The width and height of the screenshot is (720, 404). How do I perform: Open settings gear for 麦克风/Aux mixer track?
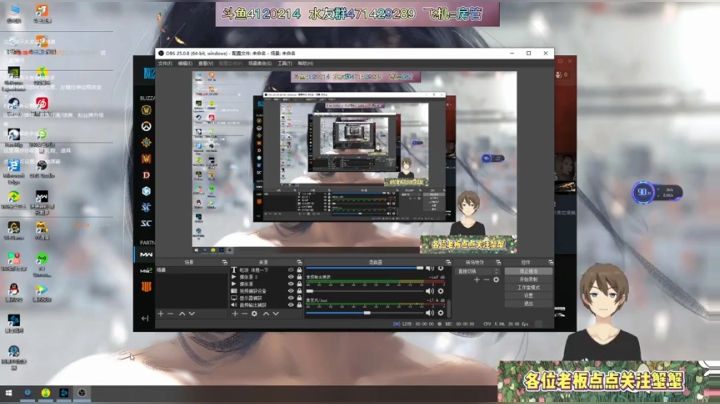441,313
